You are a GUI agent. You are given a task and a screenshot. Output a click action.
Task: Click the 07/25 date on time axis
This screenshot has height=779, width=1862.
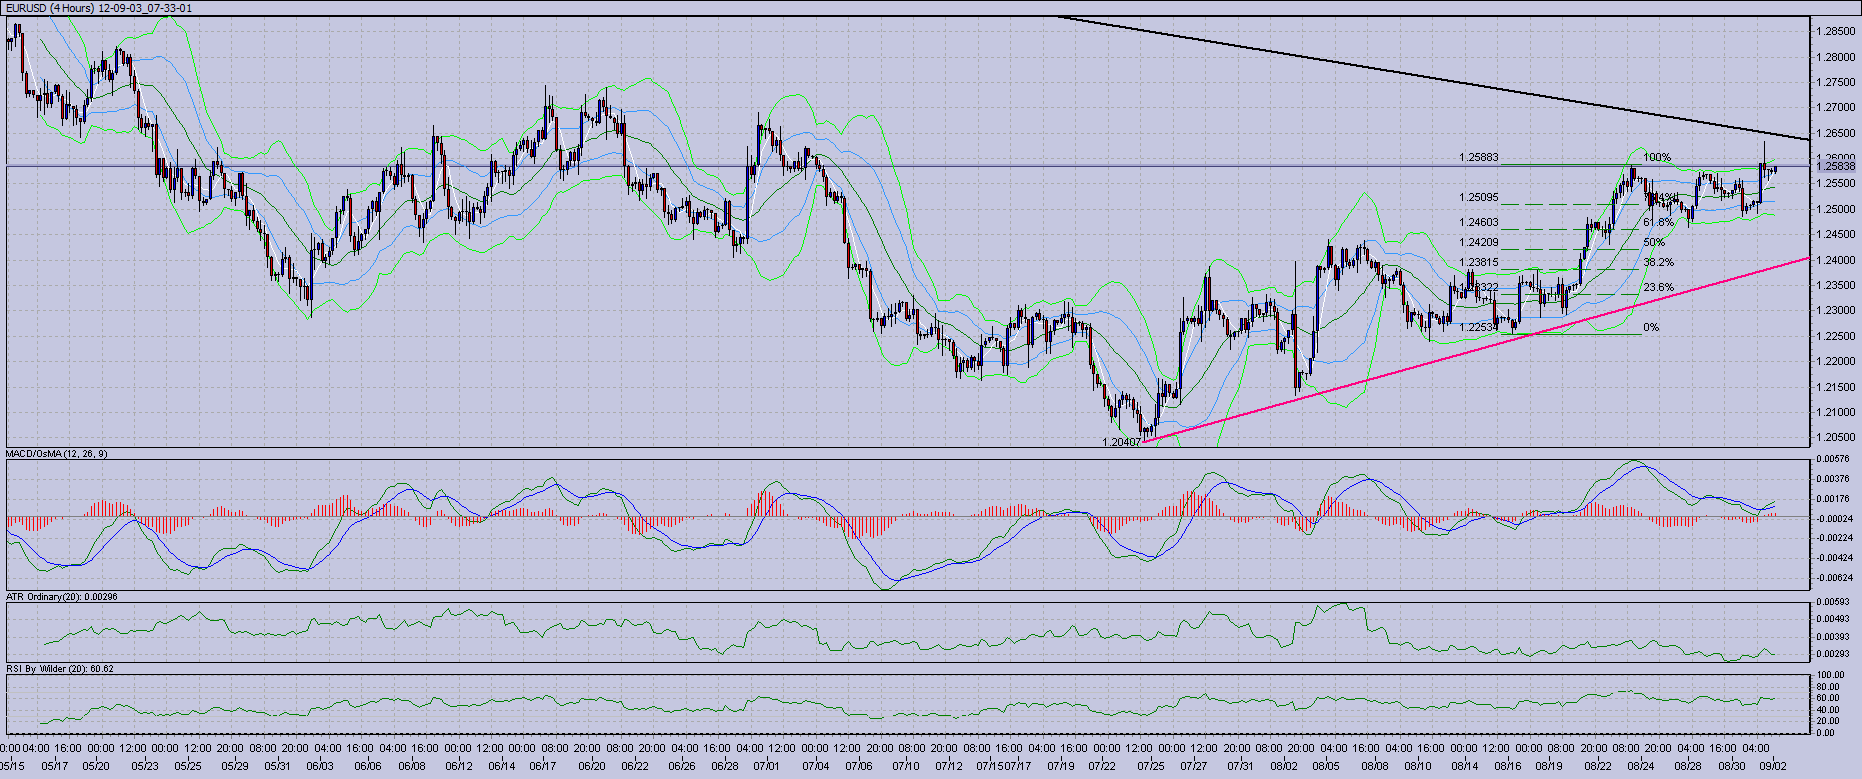pos(1150,766)
